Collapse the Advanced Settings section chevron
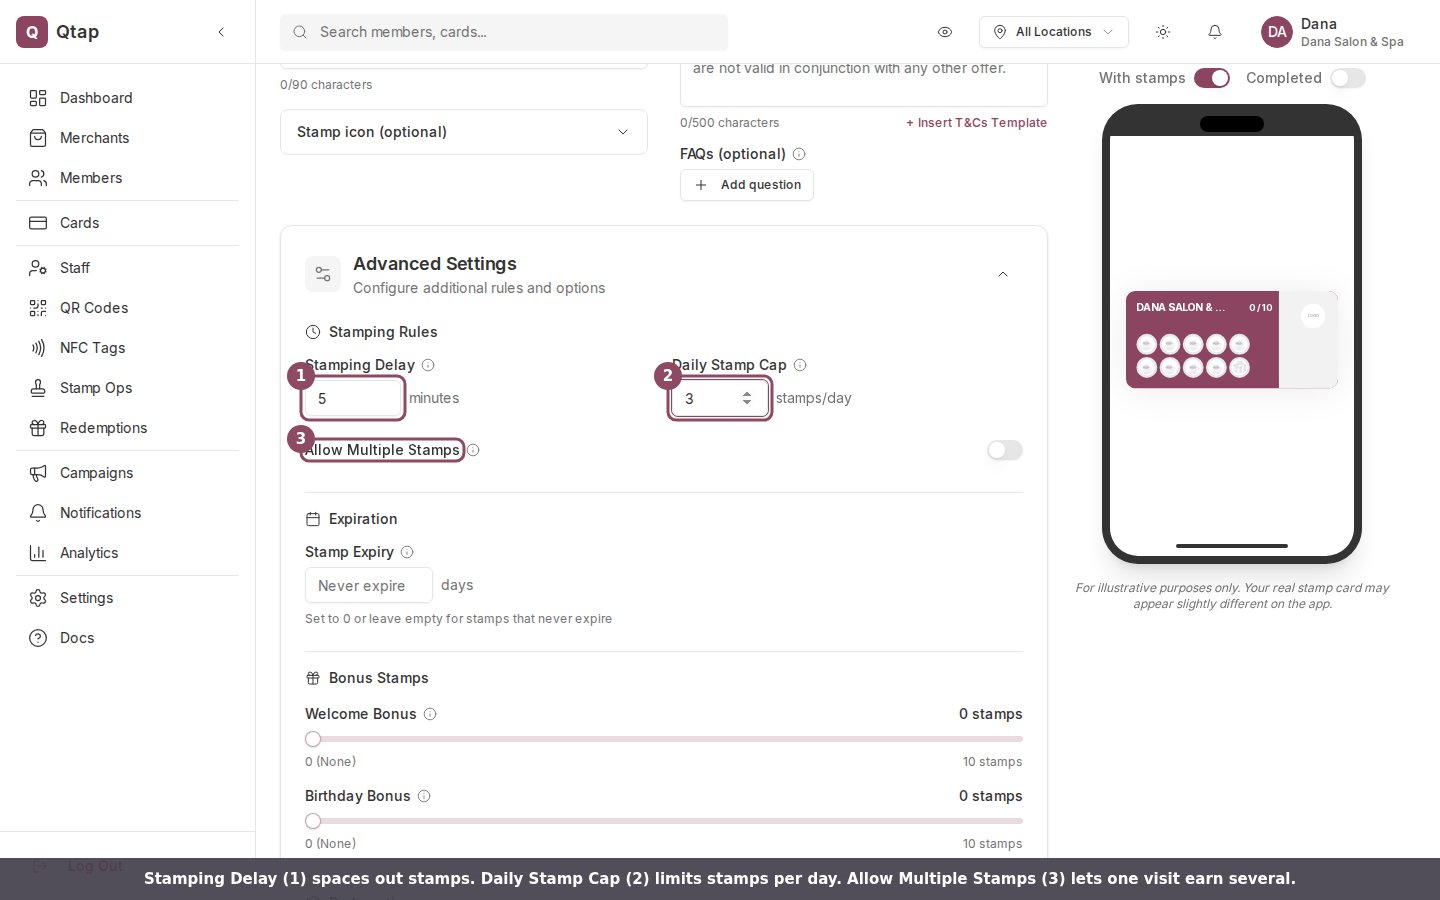 [1003, 275]
